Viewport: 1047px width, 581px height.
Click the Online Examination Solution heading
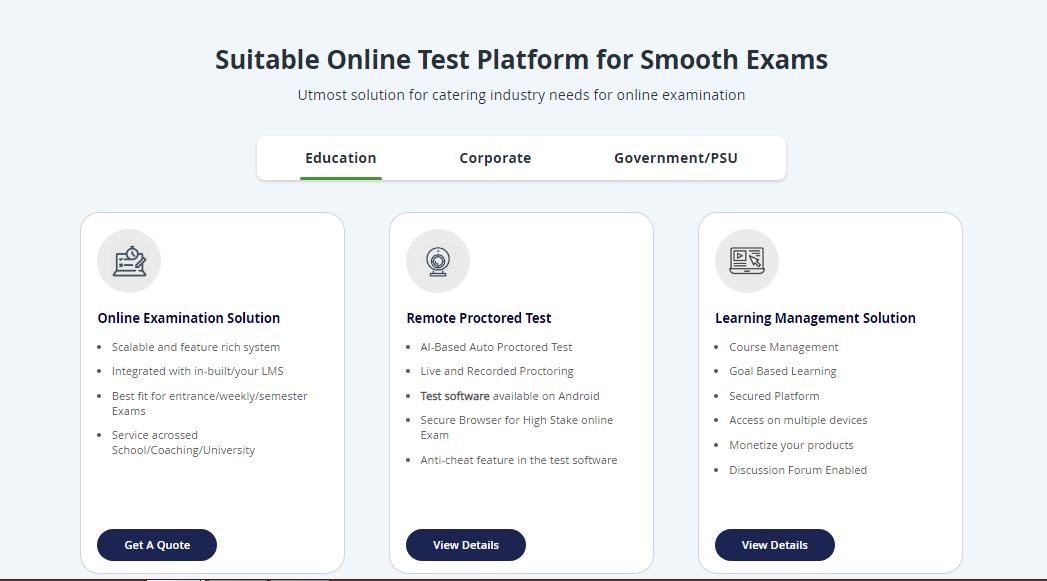click(x=189, y=318)
